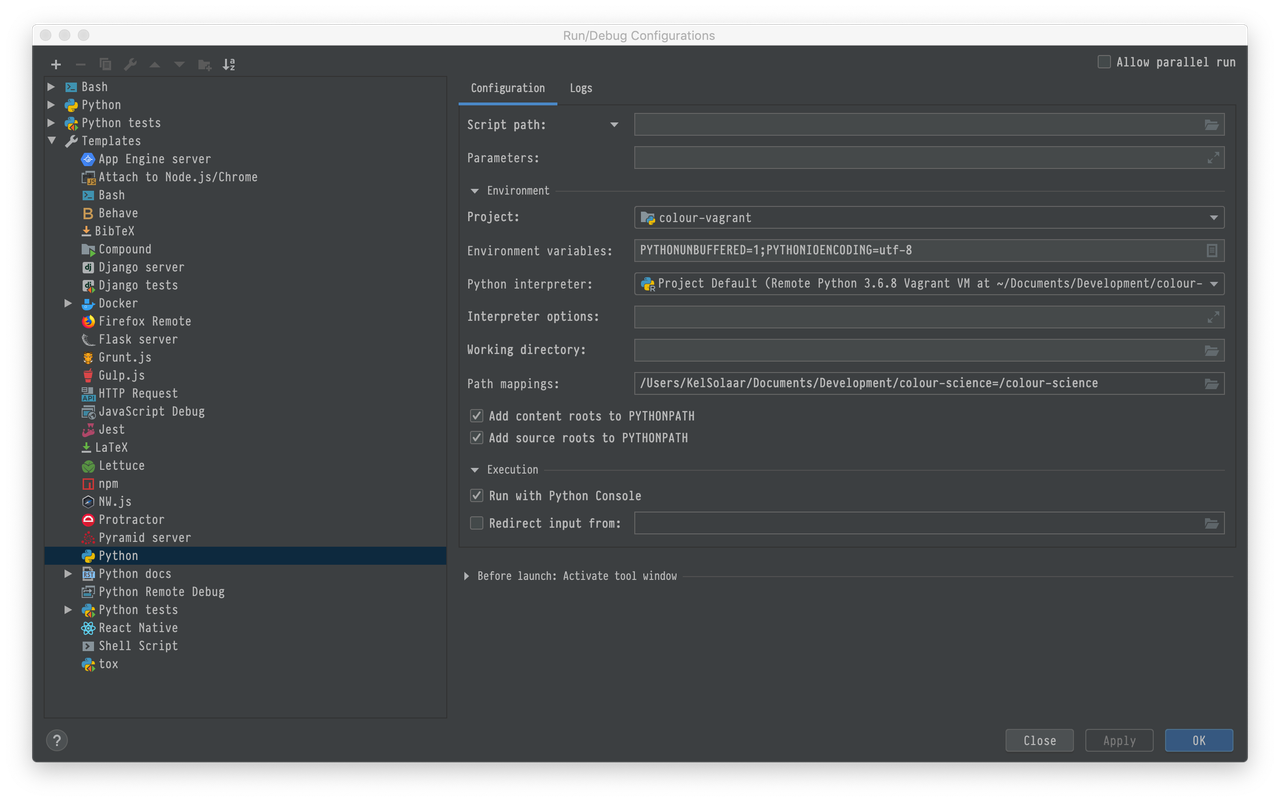Select App Engine server template
The image size is (1280, 802).
click(145, 159)
